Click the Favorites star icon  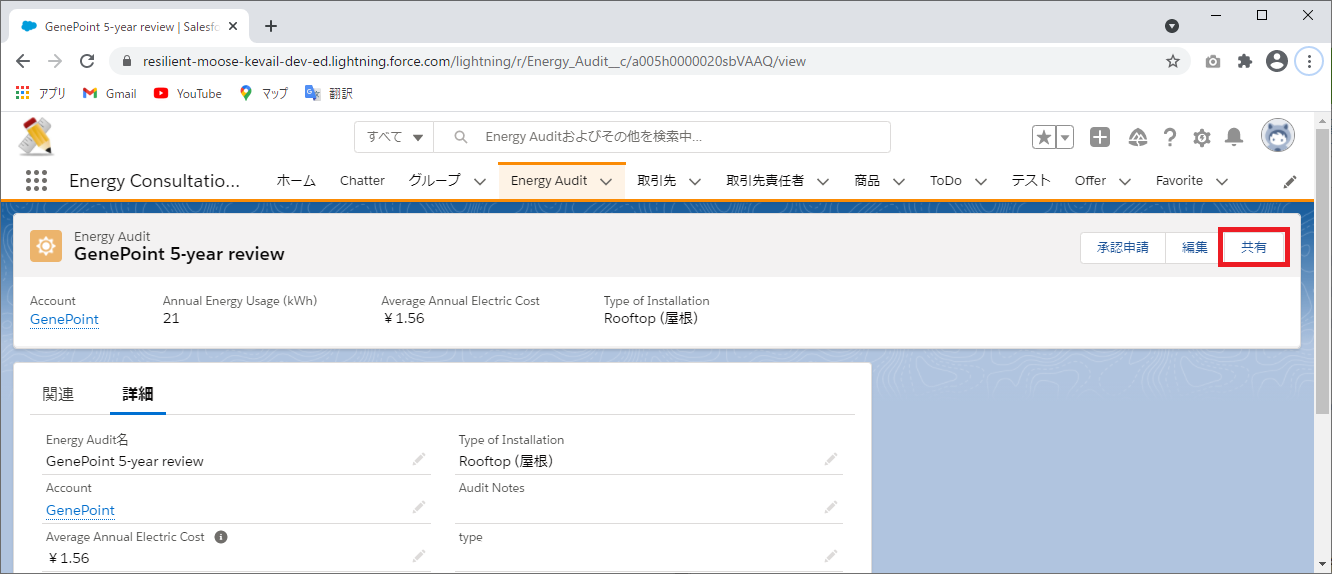(x=1044, y=138)
